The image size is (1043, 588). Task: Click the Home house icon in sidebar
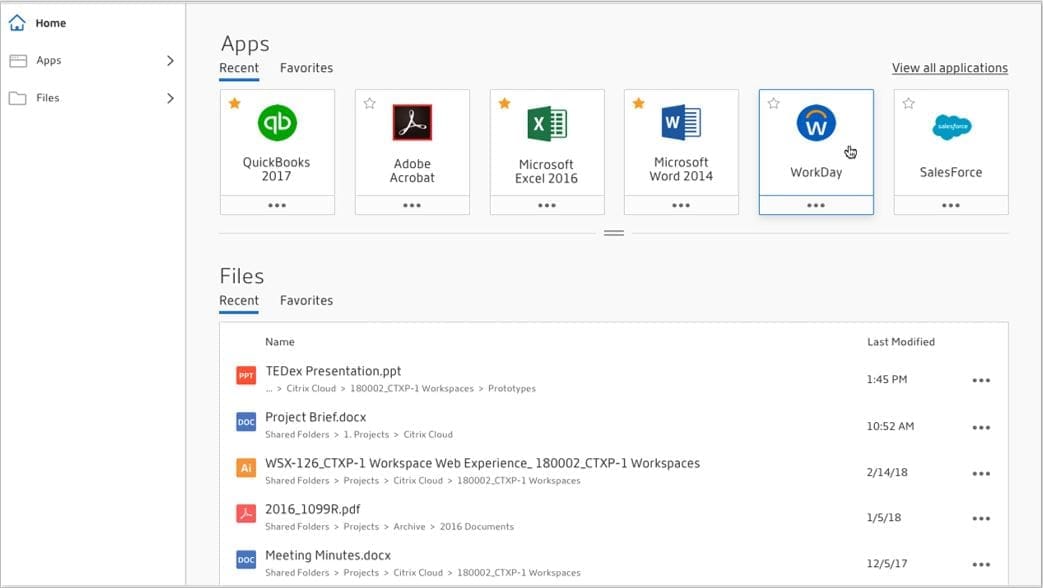point(17,23)
